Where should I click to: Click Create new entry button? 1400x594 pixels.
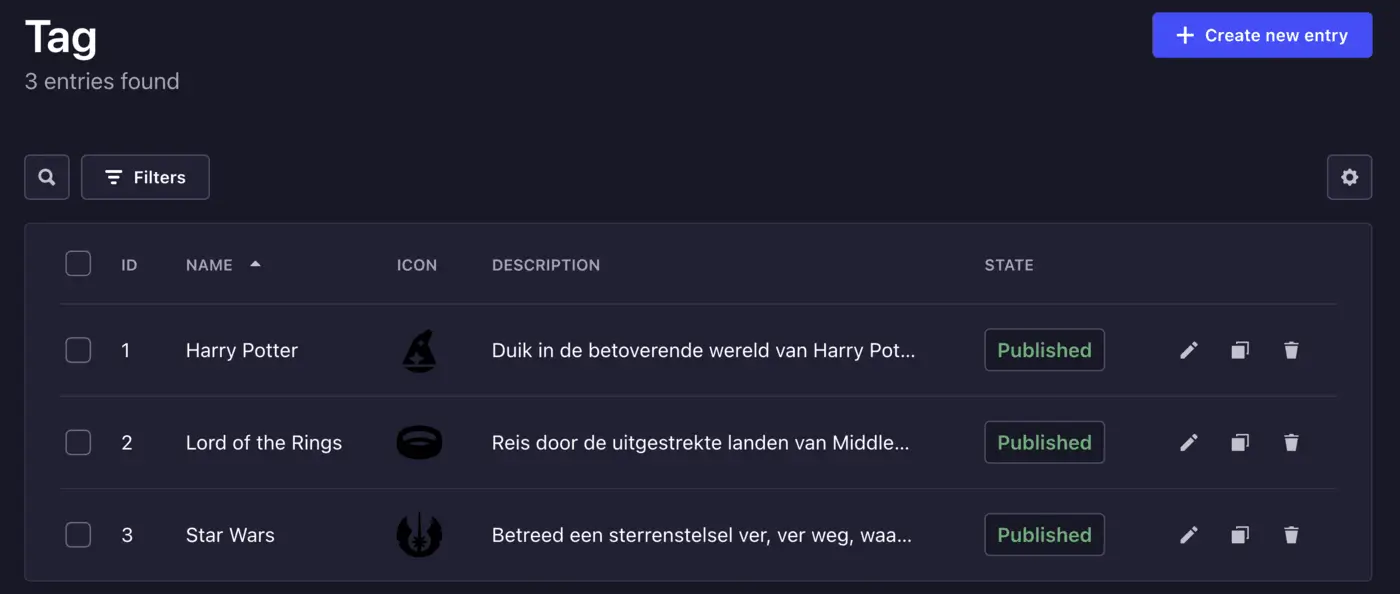click(x=1262, y=35)
